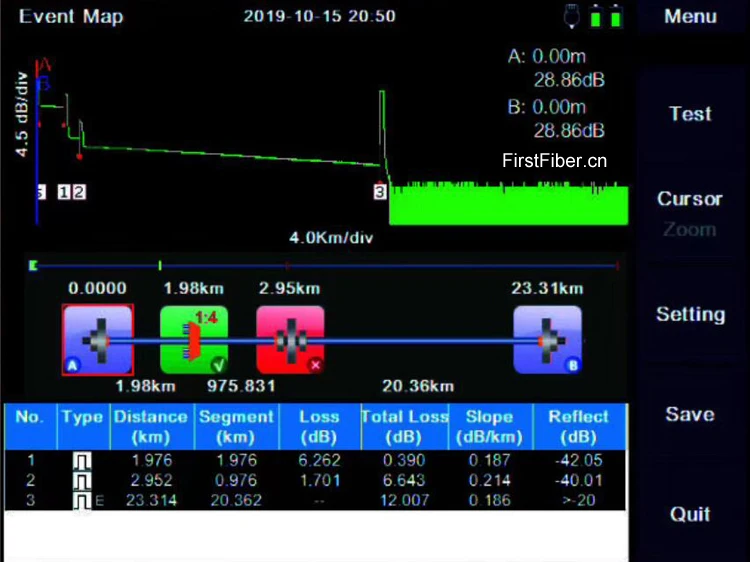Select event row 2 at 2.952 km
Screen dimensions: 750x562
(315, 481)
